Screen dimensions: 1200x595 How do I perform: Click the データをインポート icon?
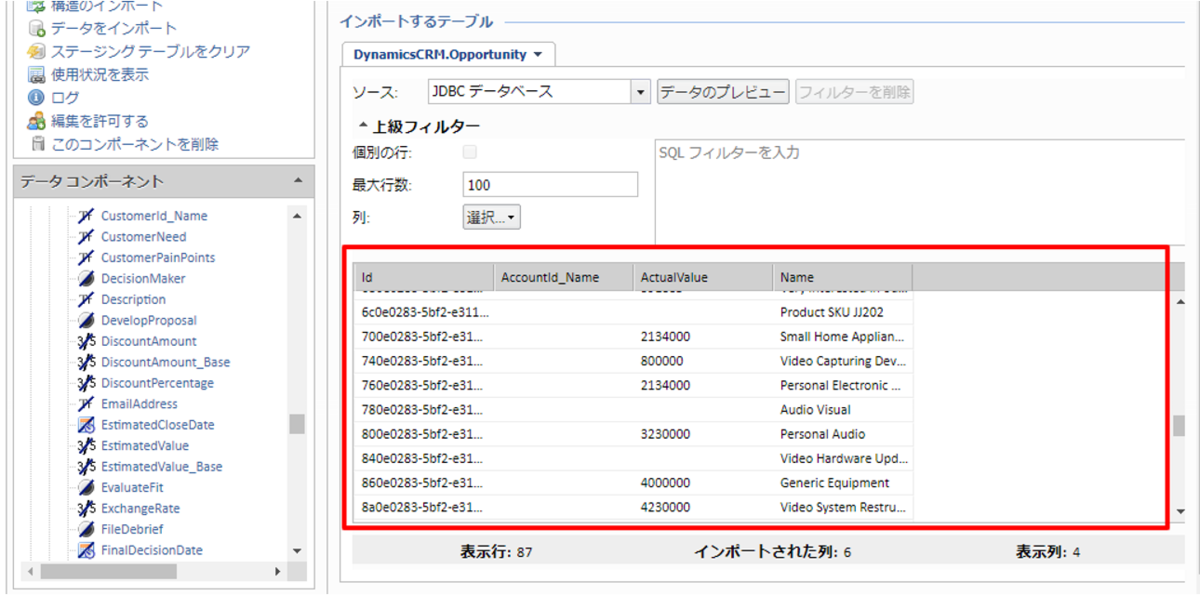(x=36, y=28)
